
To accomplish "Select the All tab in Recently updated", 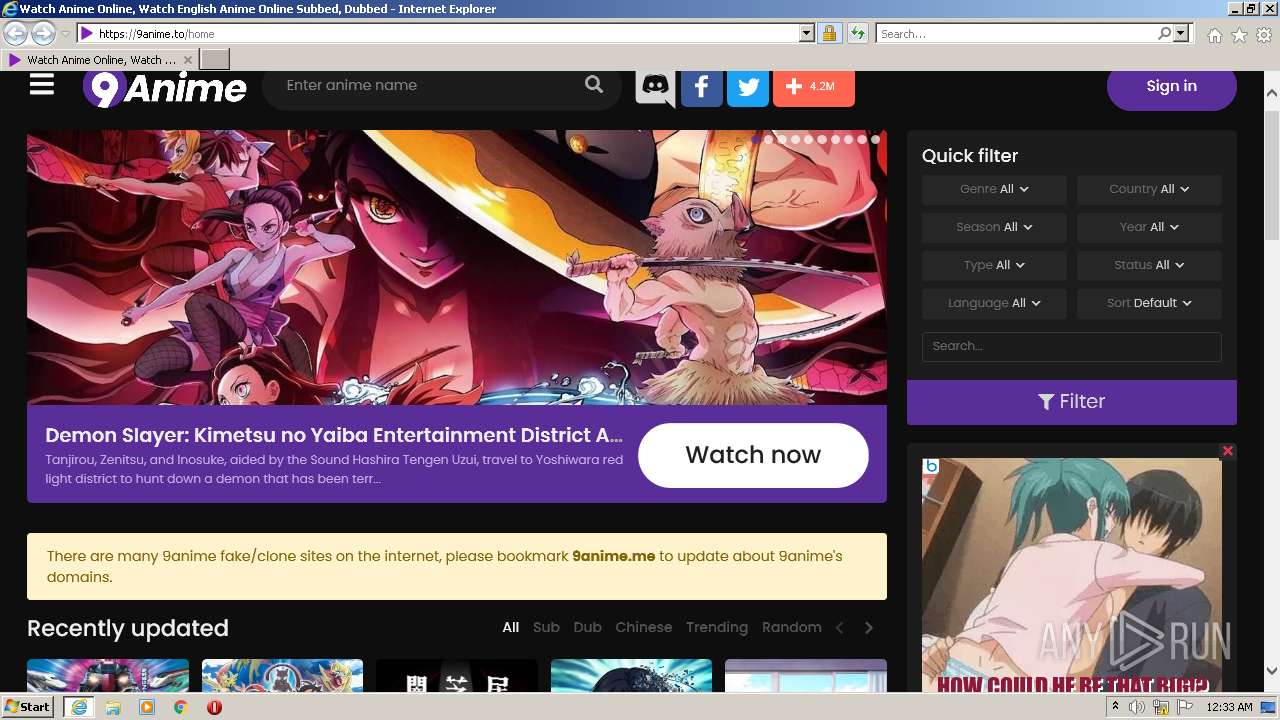I will click(511, 627).
